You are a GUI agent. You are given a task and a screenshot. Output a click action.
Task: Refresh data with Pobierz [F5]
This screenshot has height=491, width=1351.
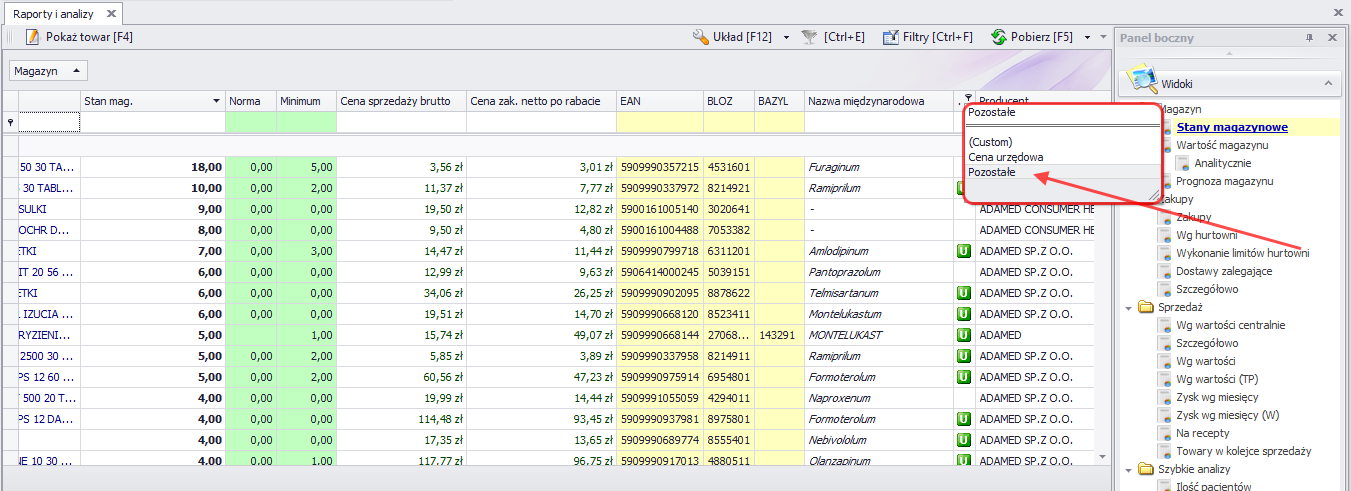(x=1031, y=37)
